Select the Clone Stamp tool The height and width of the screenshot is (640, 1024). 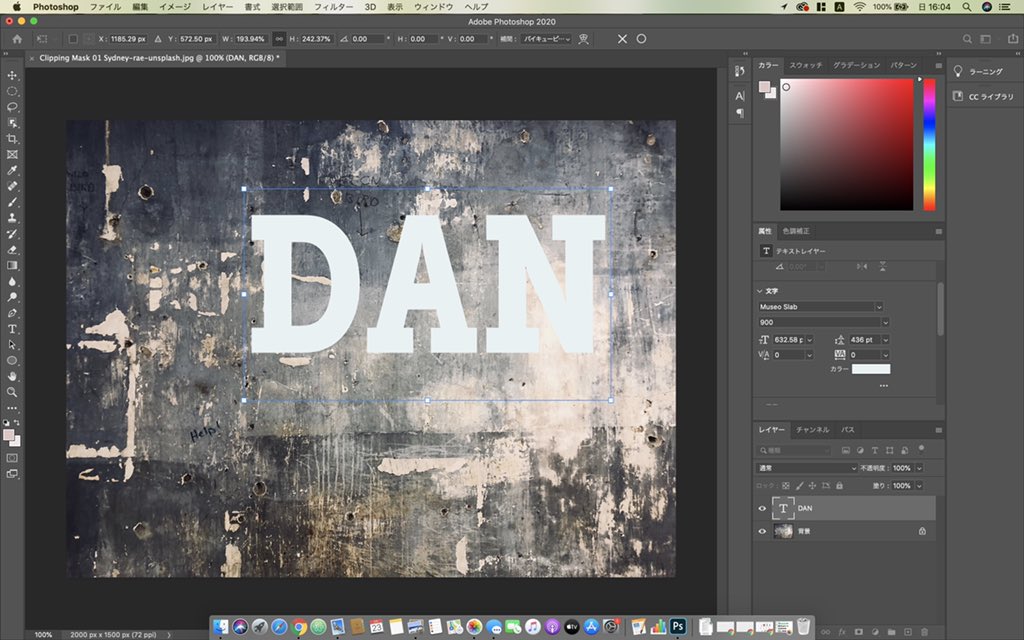coord(12,218)
